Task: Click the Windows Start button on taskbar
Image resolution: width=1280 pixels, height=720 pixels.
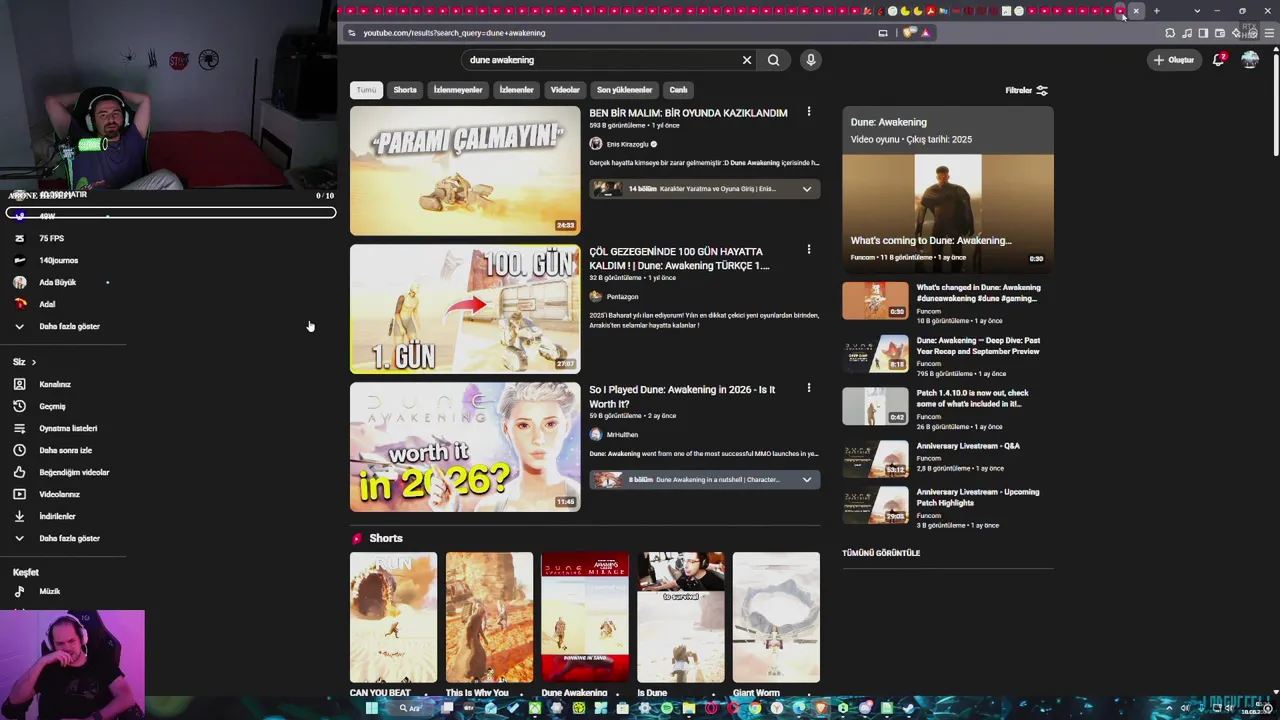Action: pos(371,708)
